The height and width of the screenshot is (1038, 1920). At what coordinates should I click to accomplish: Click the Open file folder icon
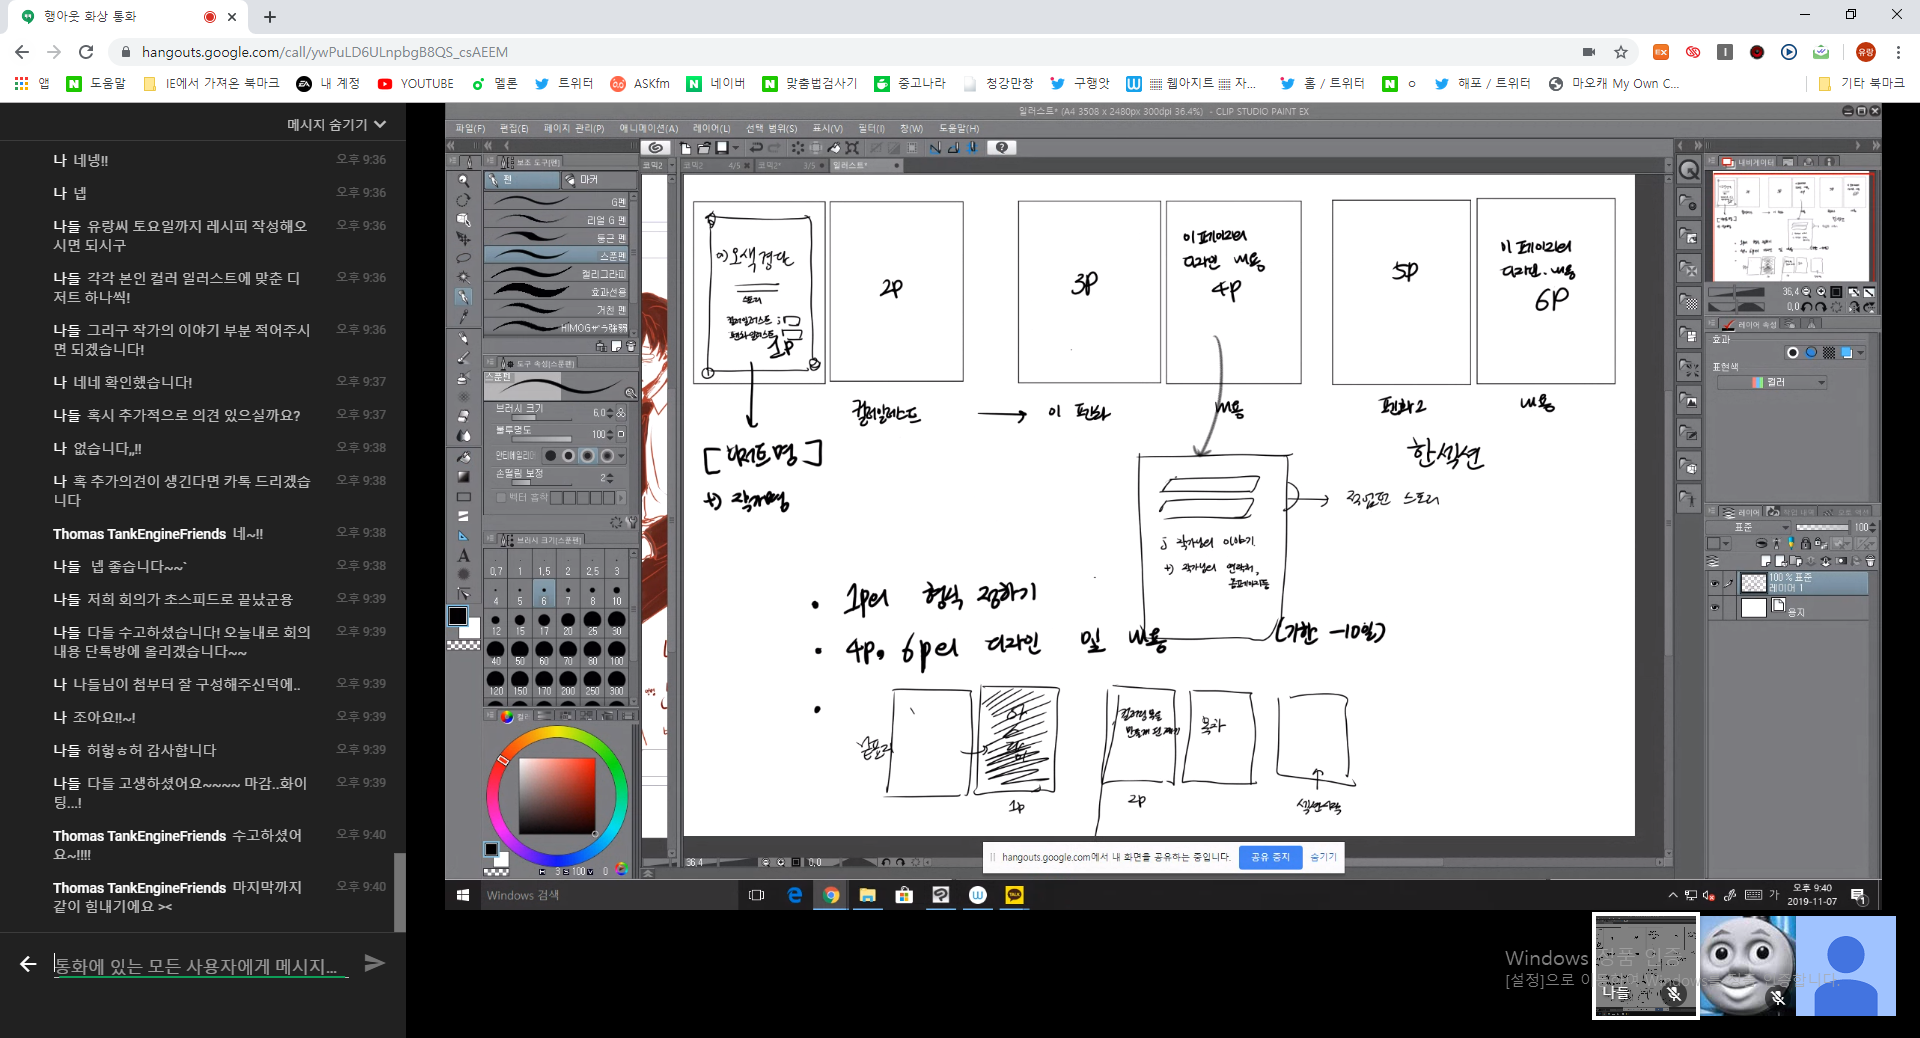(x=703, y=147)
